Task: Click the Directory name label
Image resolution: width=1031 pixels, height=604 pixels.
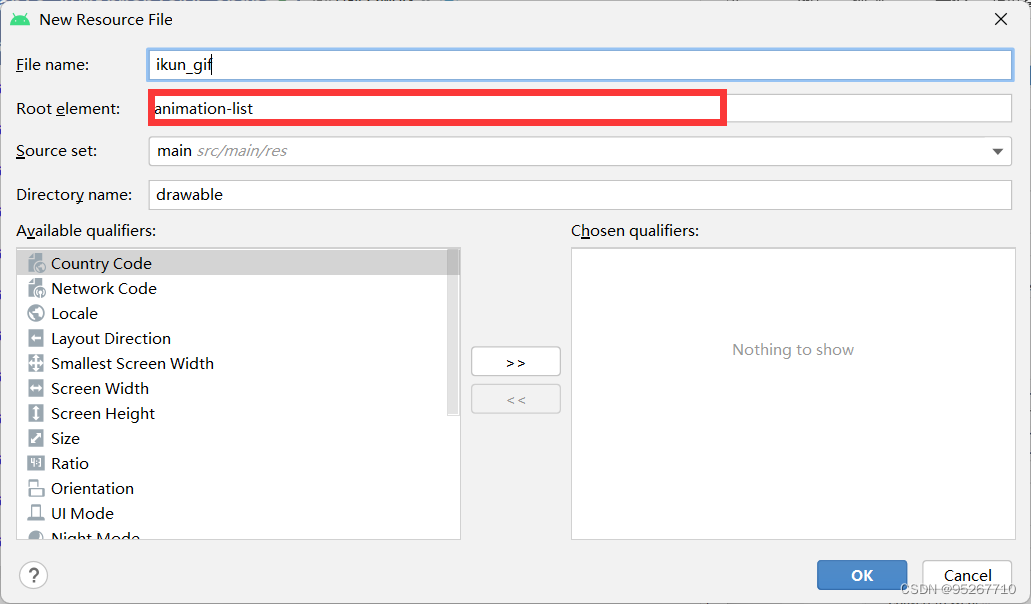Action: 74,195
